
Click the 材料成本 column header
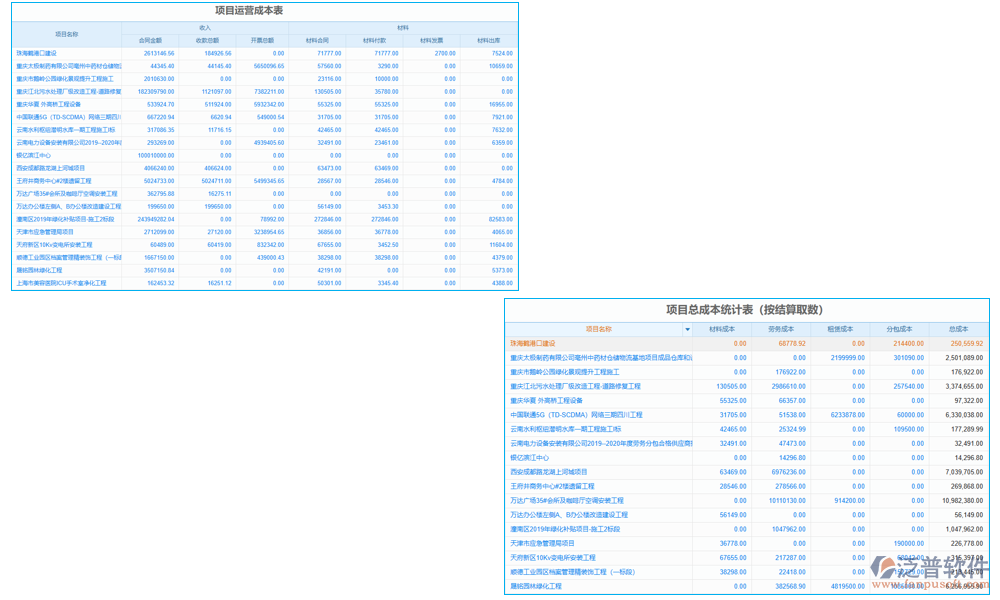(x=722, y=330)
